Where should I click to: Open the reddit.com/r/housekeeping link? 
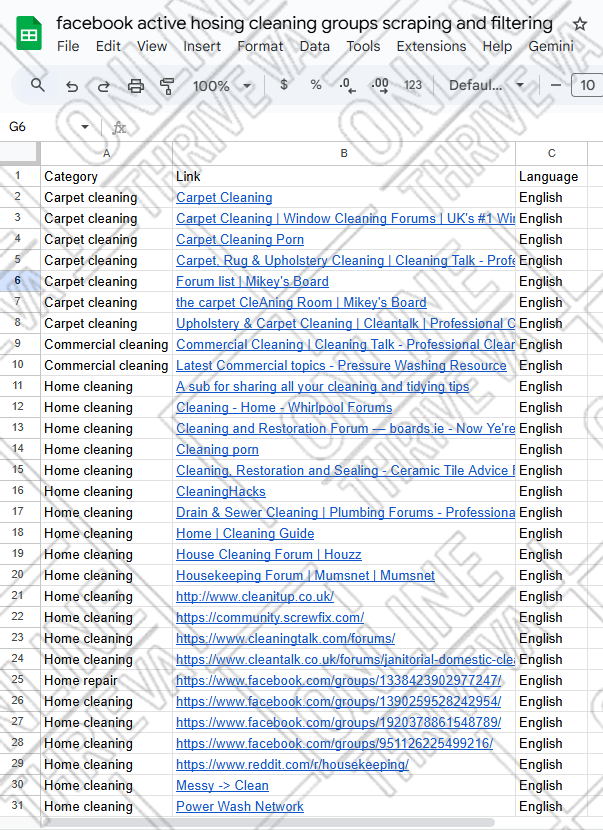pos(292,764)
